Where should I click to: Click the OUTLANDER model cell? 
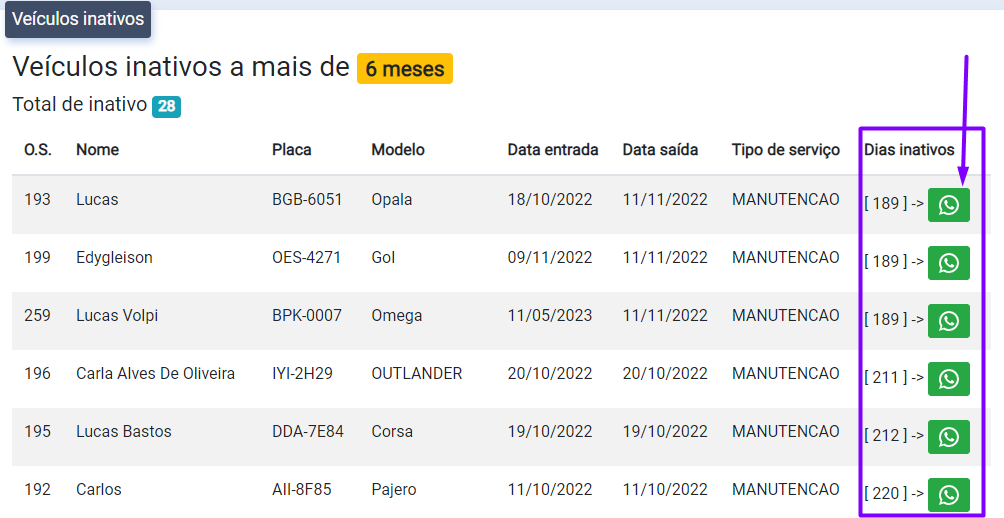(x=417, y=374)
